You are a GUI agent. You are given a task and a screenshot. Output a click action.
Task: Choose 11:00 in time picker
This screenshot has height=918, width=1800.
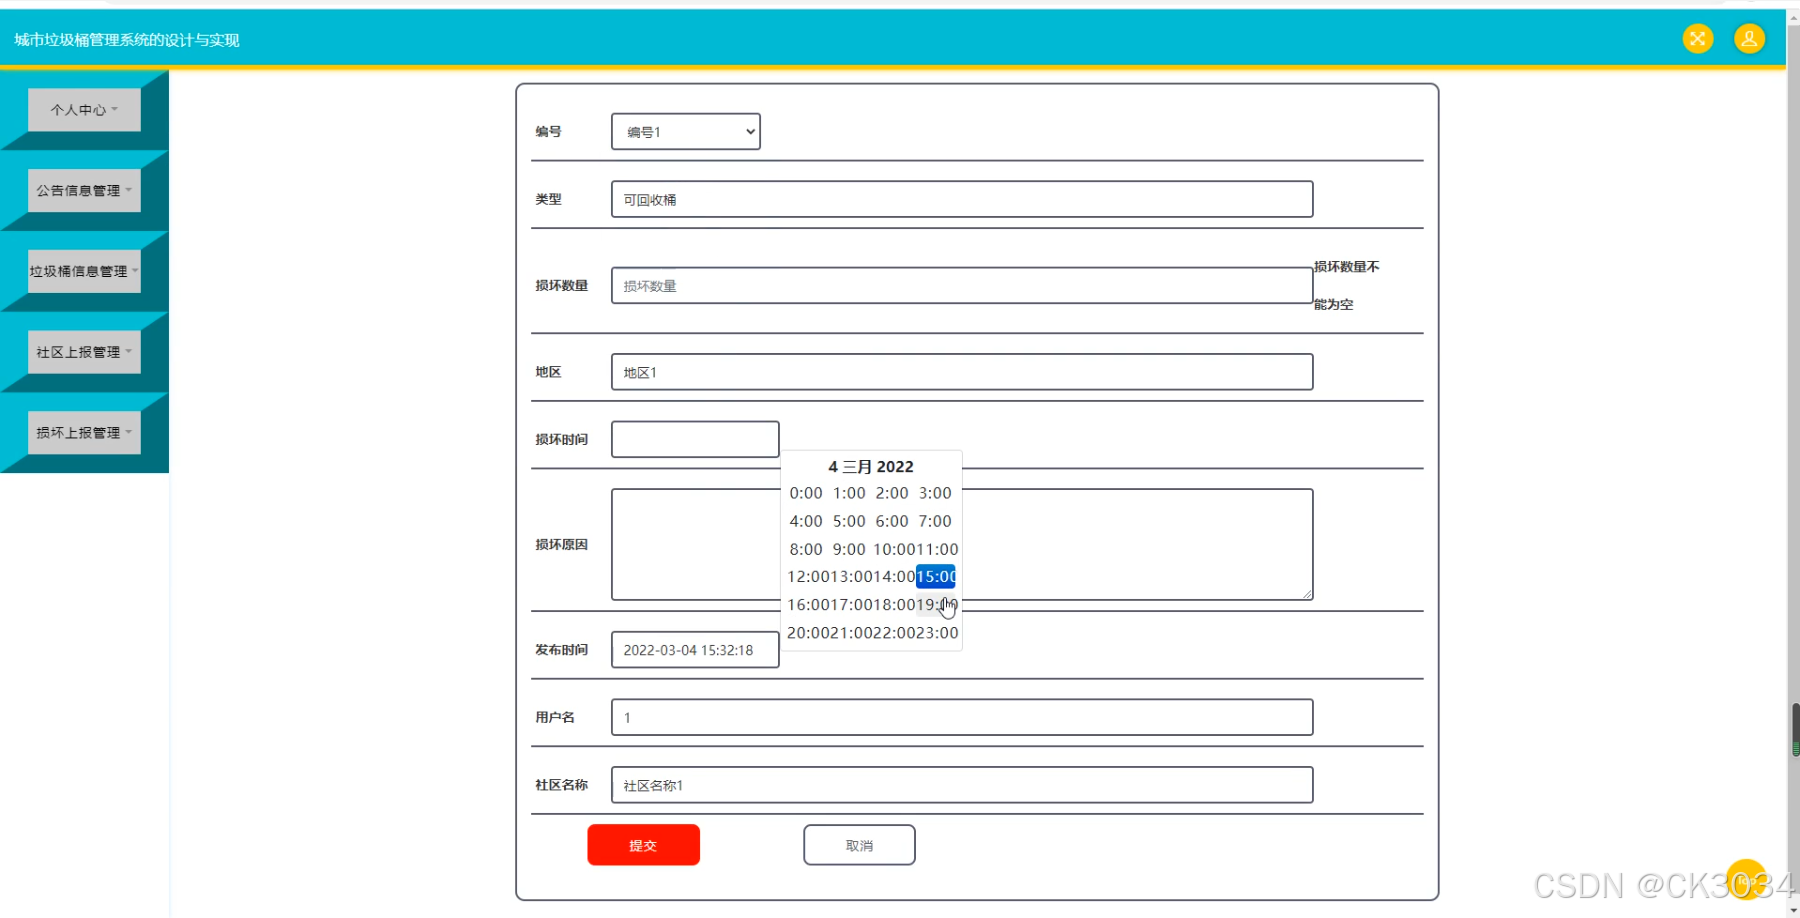[937, 549]
